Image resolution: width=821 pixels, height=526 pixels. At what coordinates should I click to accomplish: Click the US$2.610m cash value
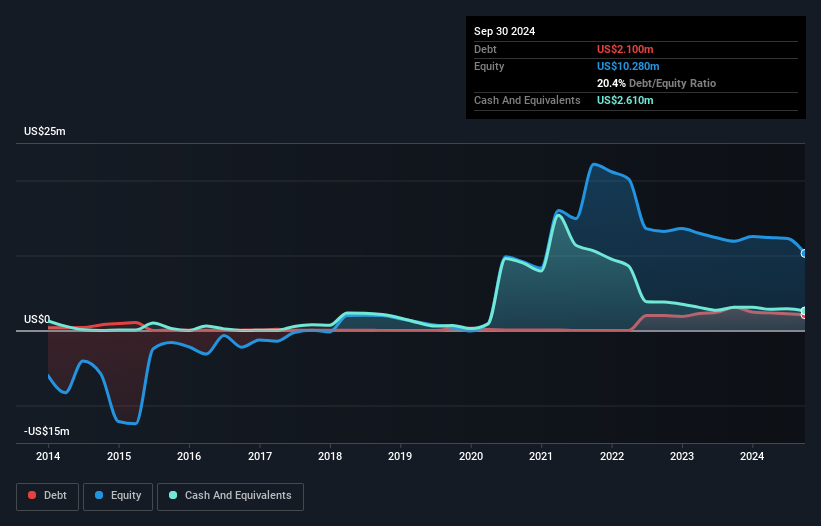point(625,100)
